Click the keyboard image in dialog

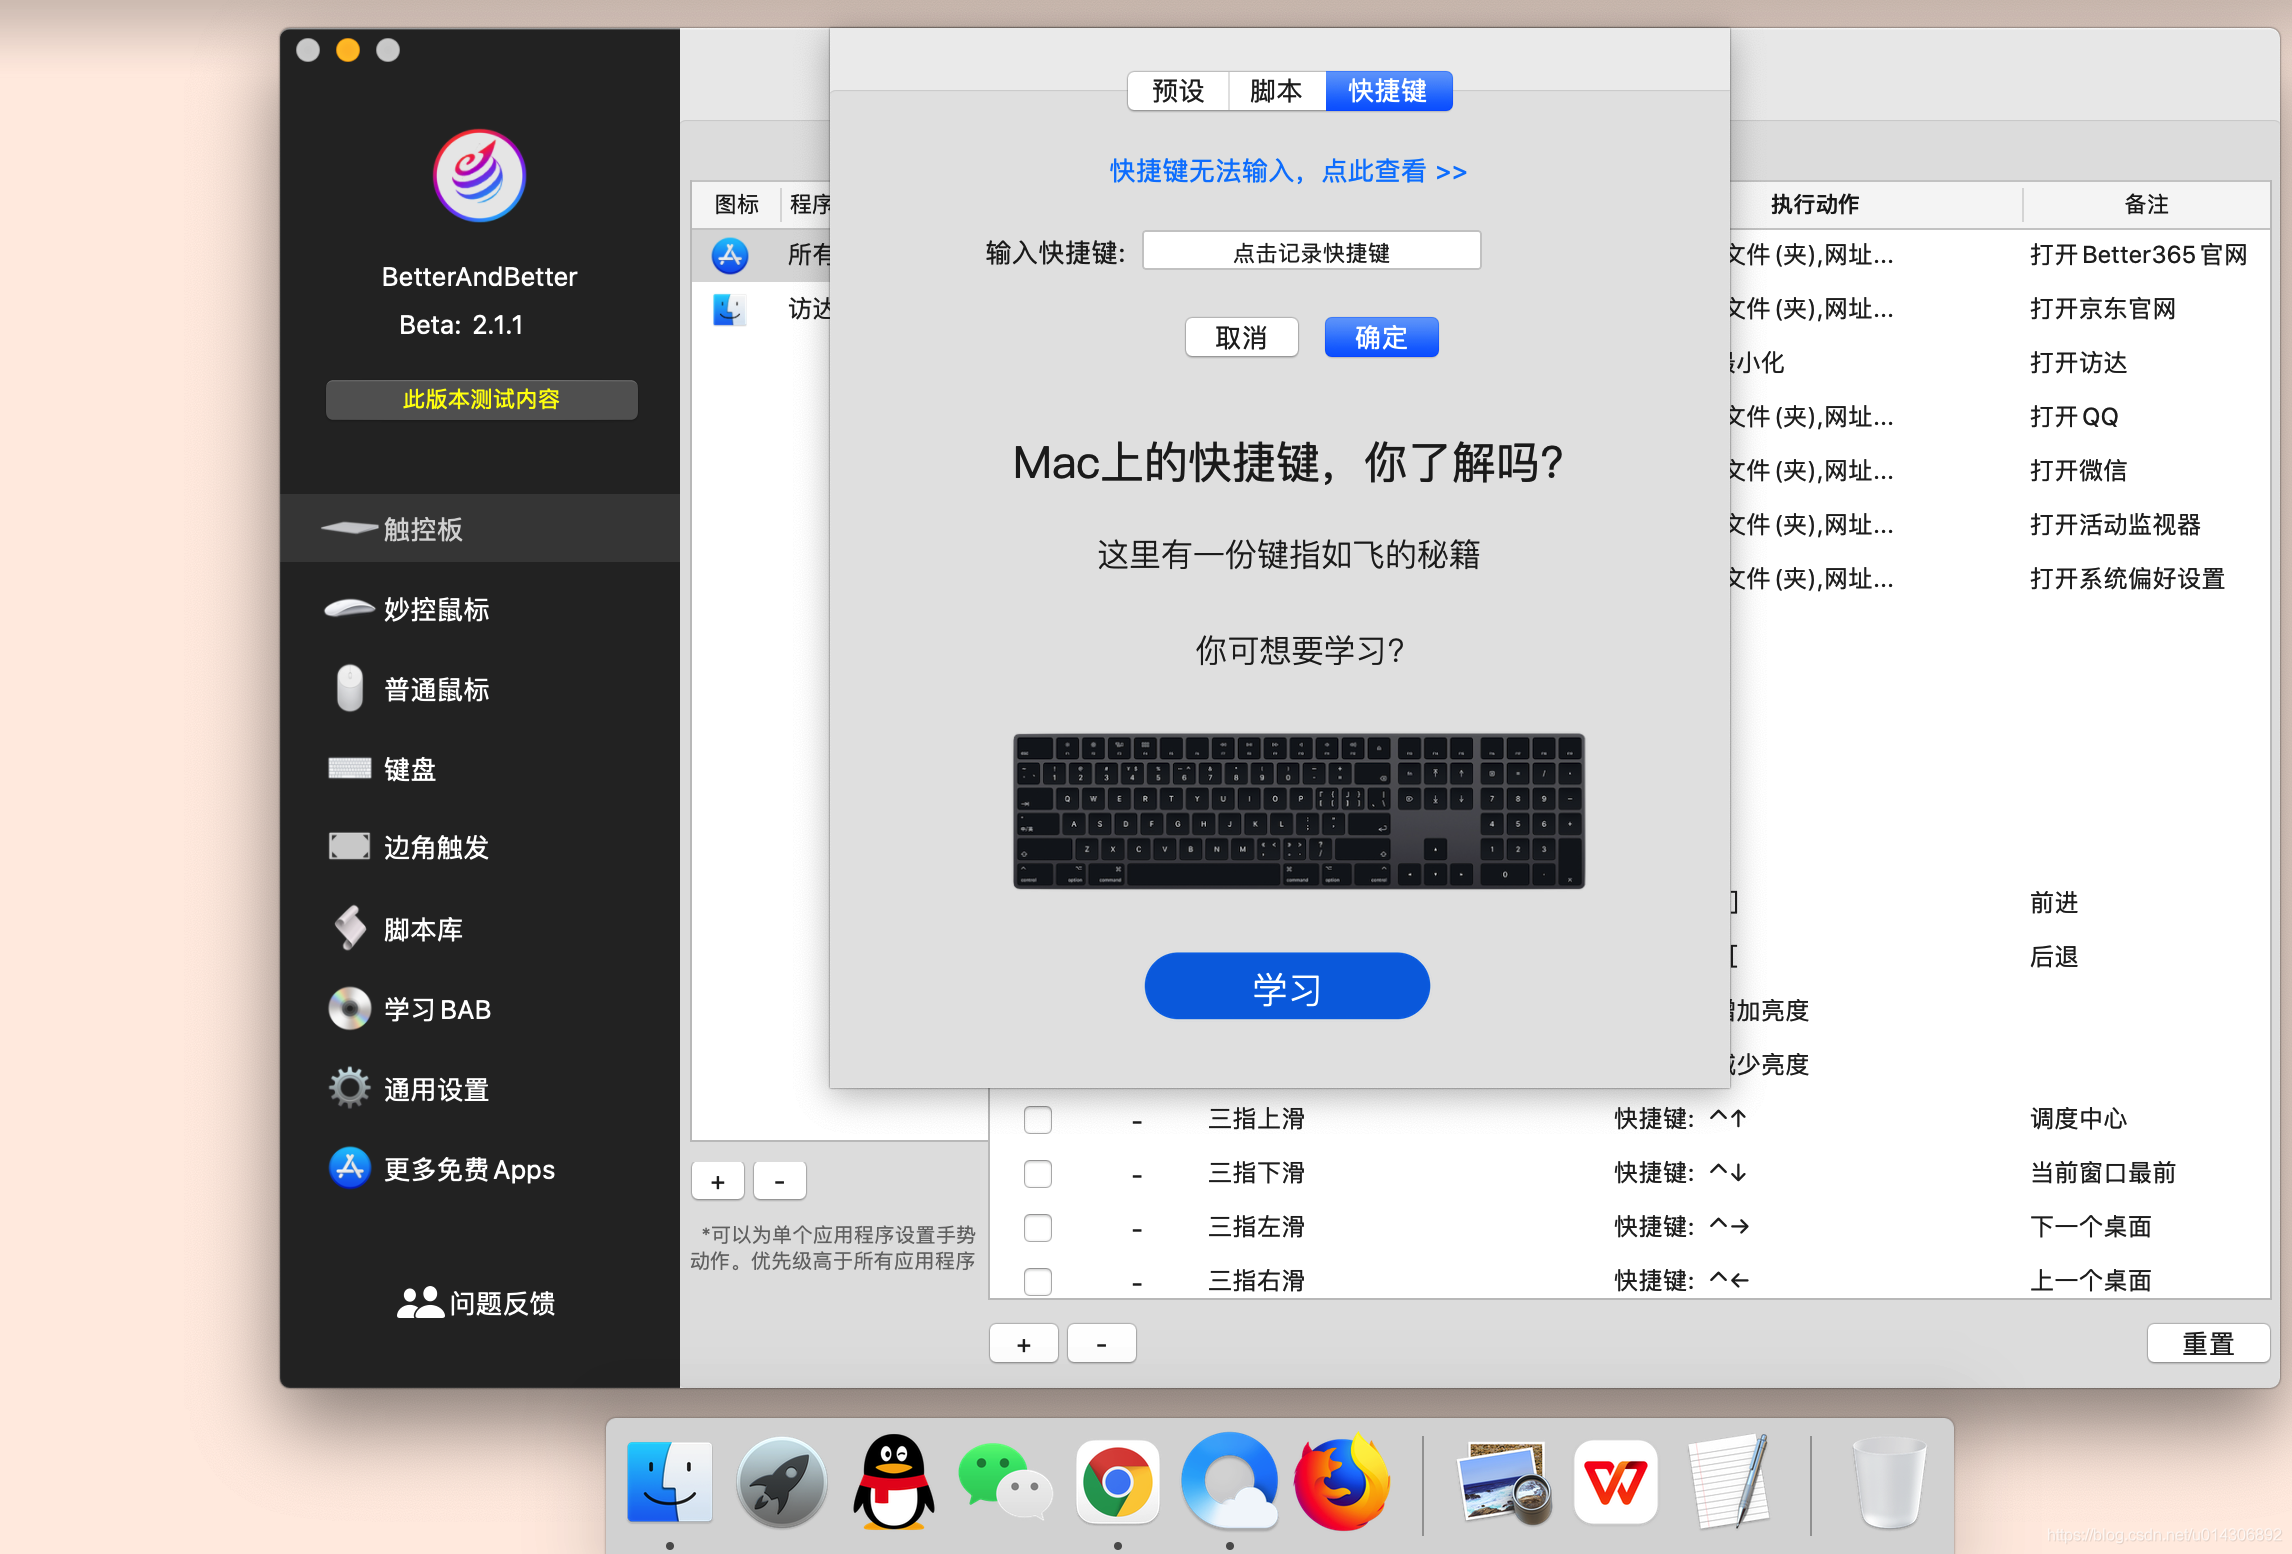[1298, 811]
